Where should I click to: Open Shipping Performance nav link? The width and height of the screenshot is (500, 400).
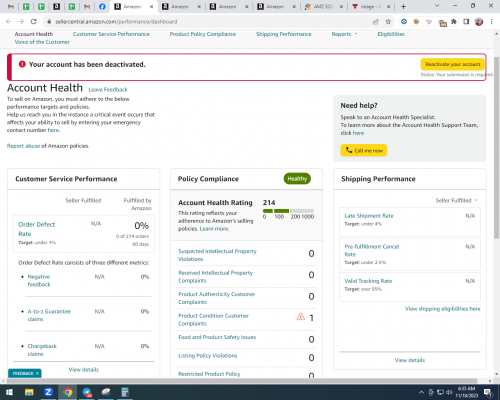coord(284,34)
